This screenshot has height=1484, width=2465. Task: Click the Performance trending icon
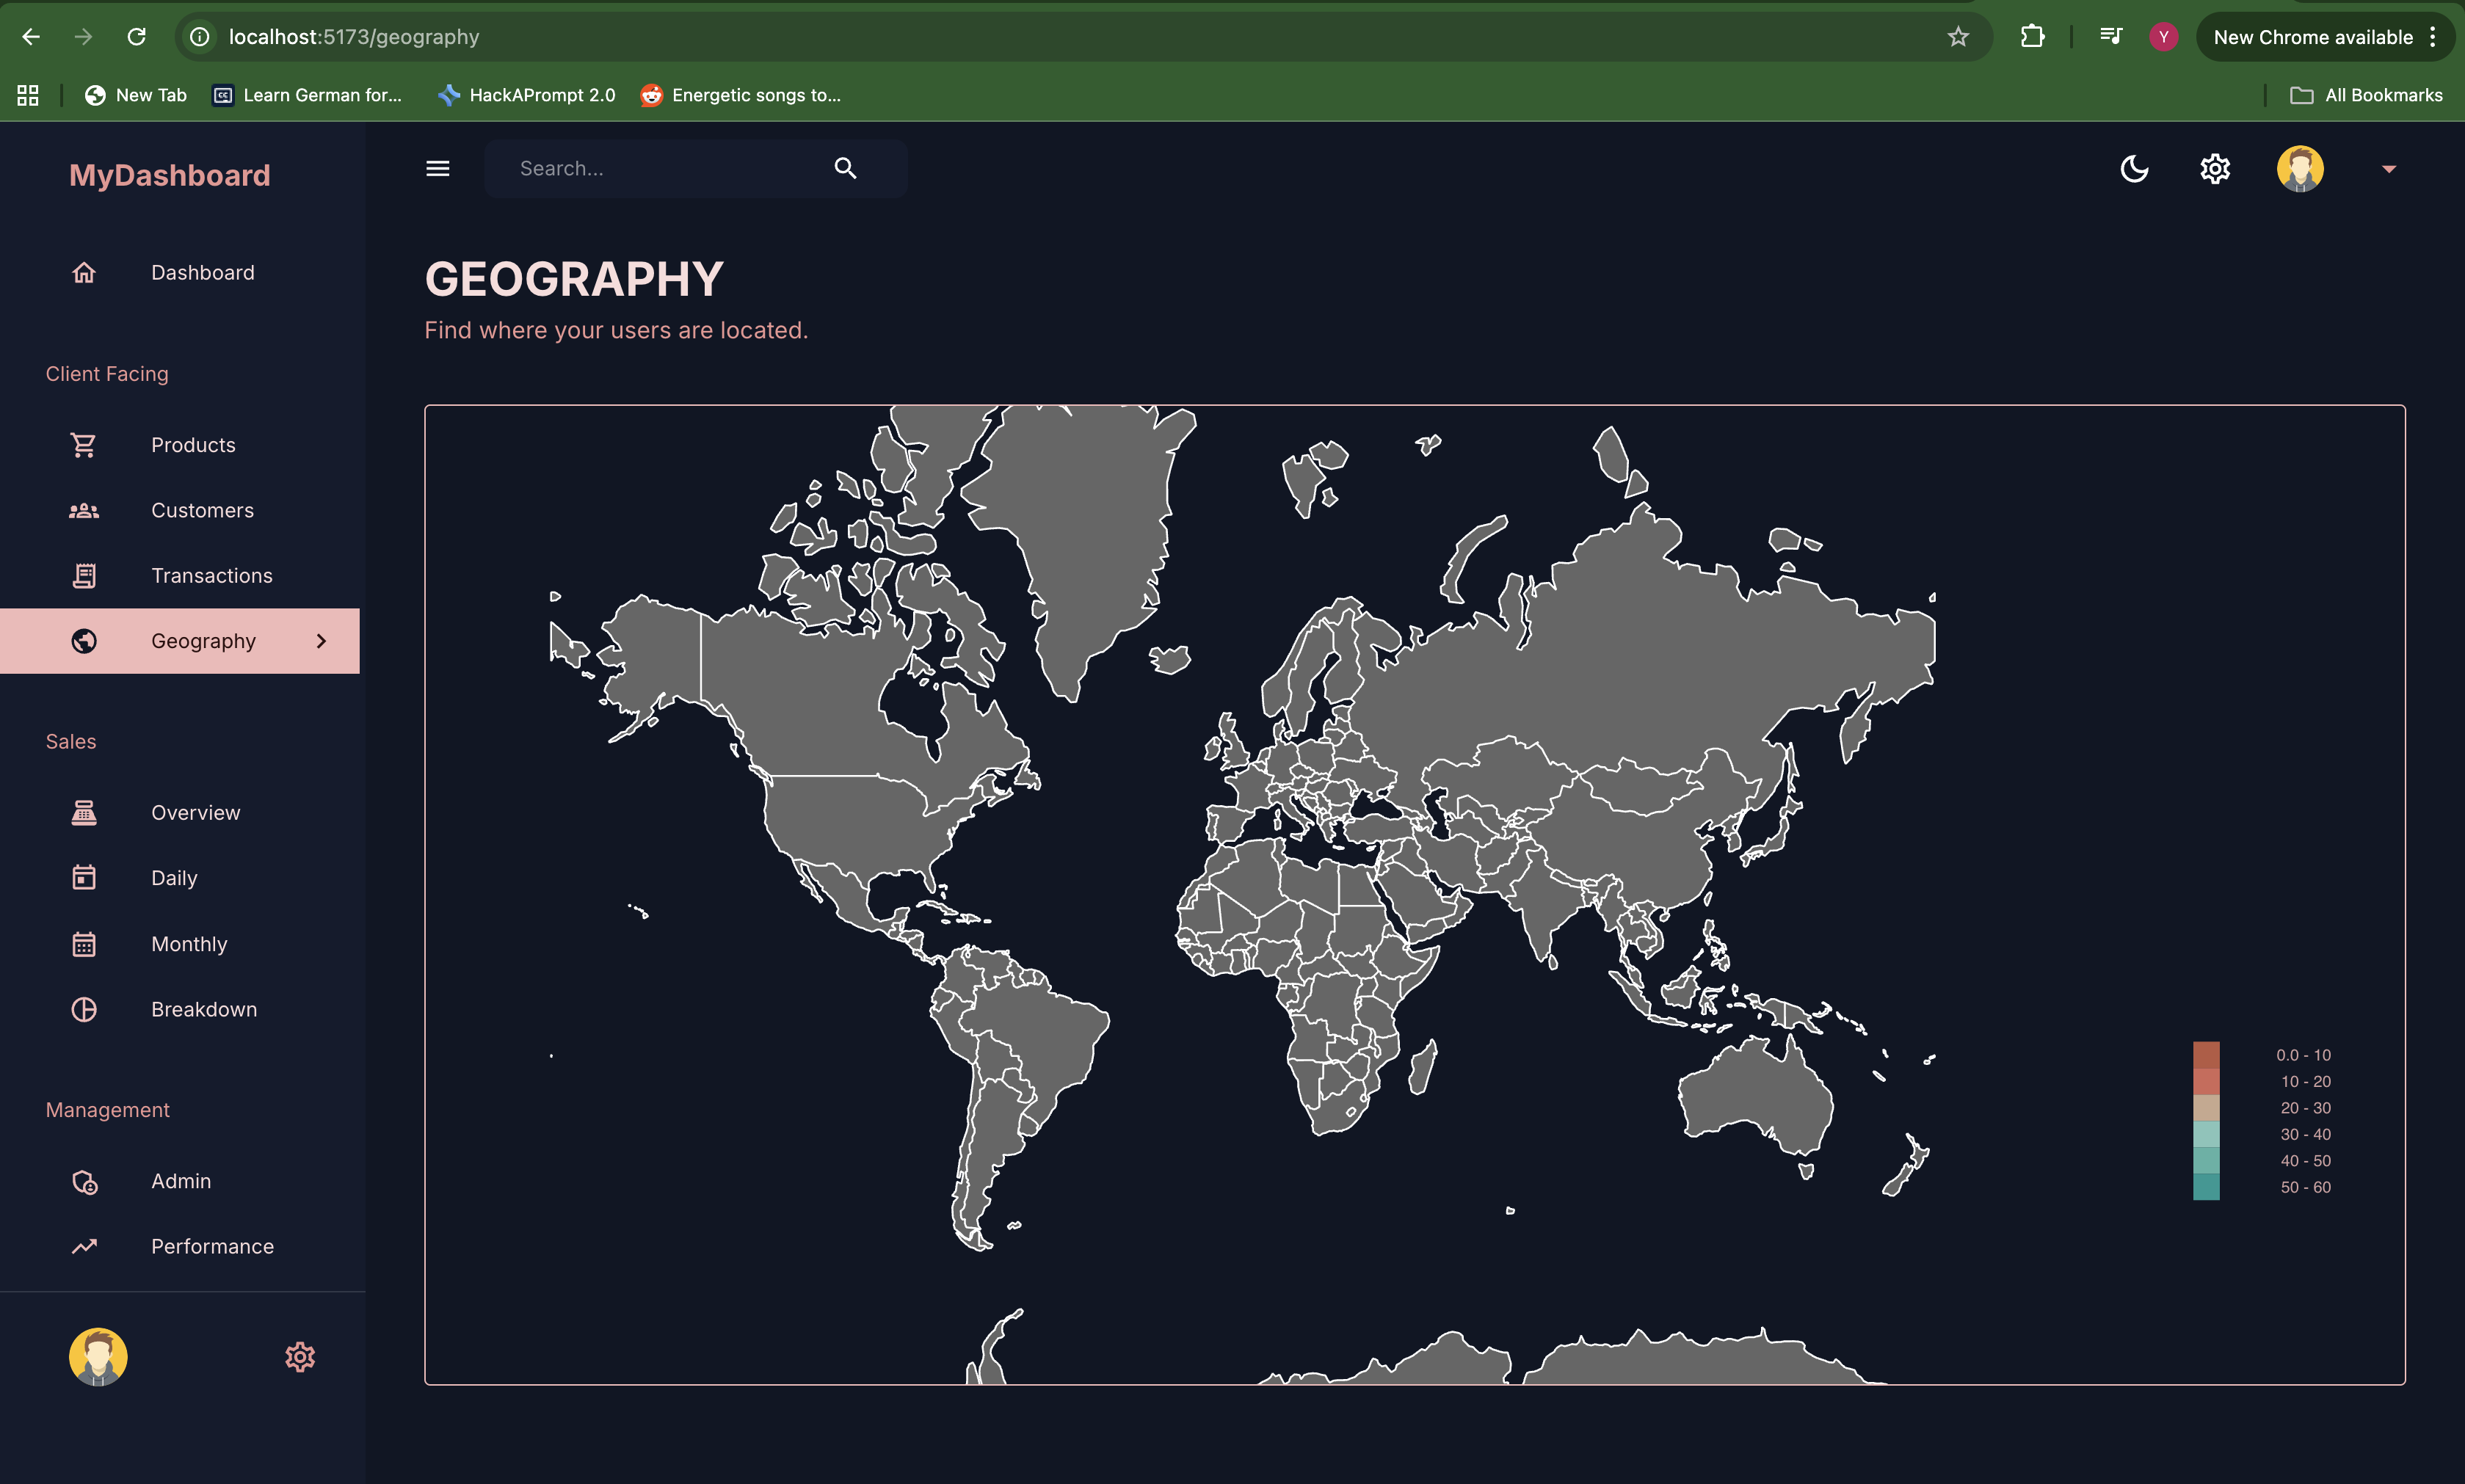point(84,1246)
